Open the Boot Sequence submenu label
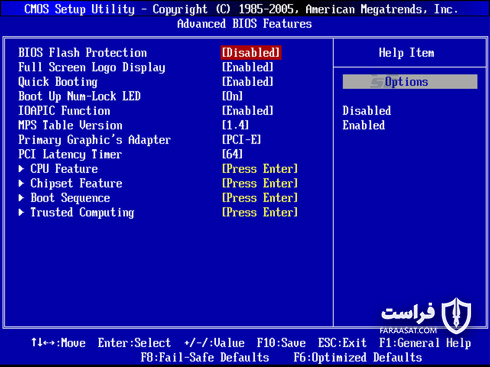Image resolution: width=490 pixels, height=367 pixels. point(70,198)
